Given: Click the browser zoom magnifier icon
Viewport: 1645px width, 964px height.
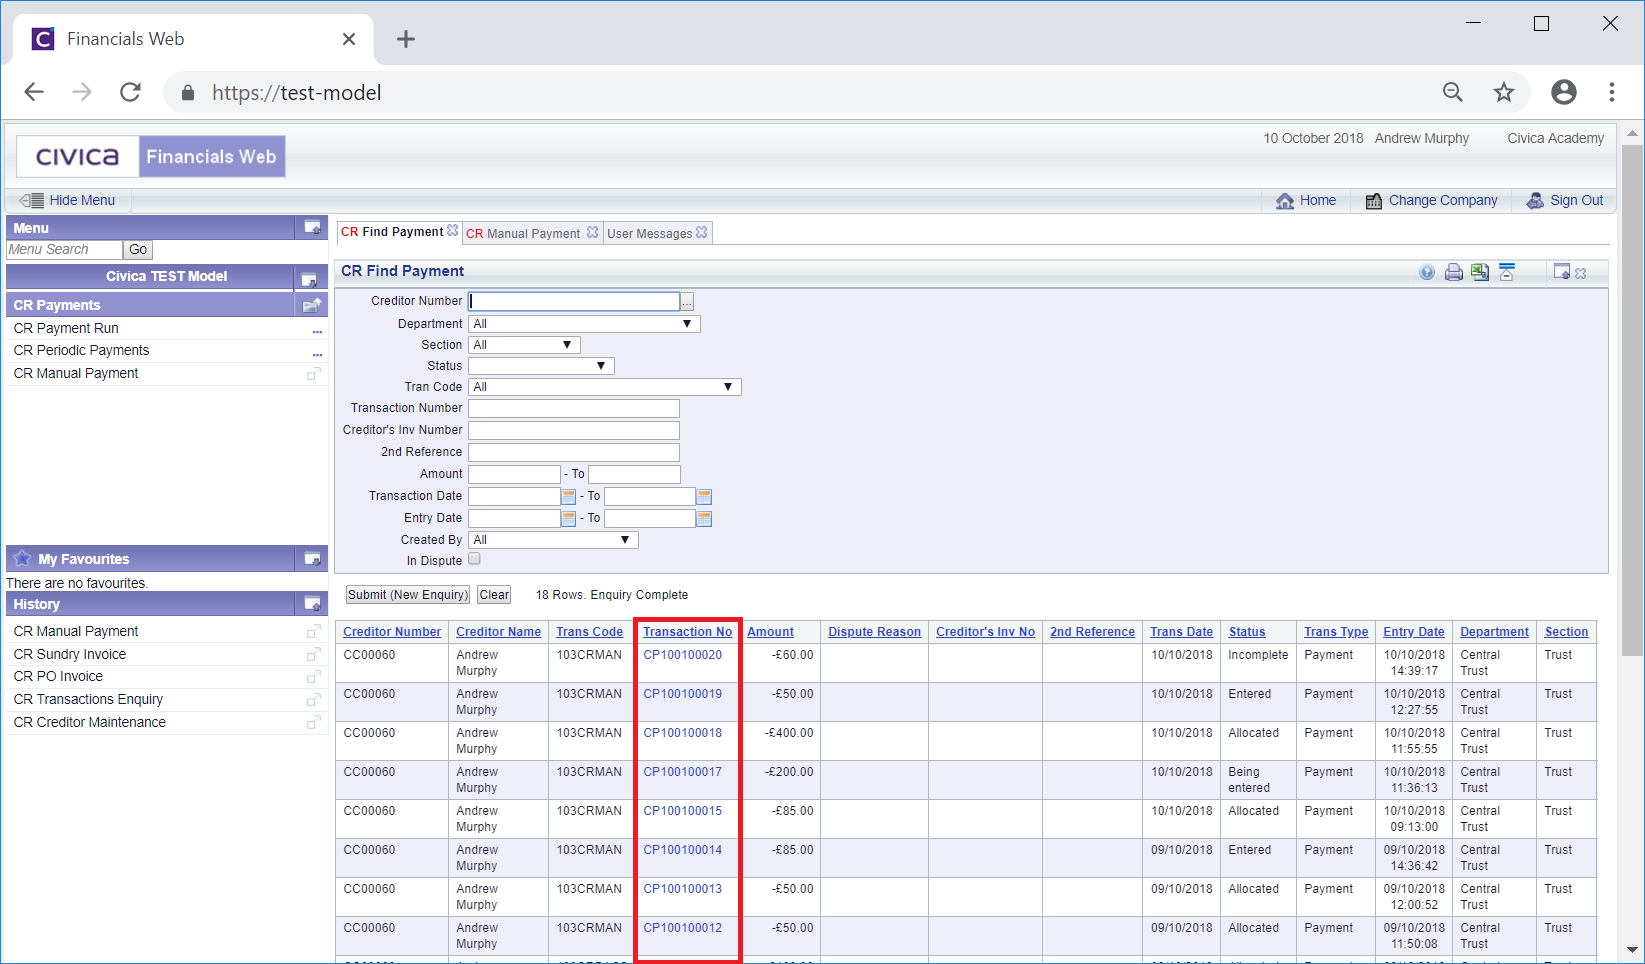Looking at the screenshot, I should pyautogui.click(x=1453, y=93).
